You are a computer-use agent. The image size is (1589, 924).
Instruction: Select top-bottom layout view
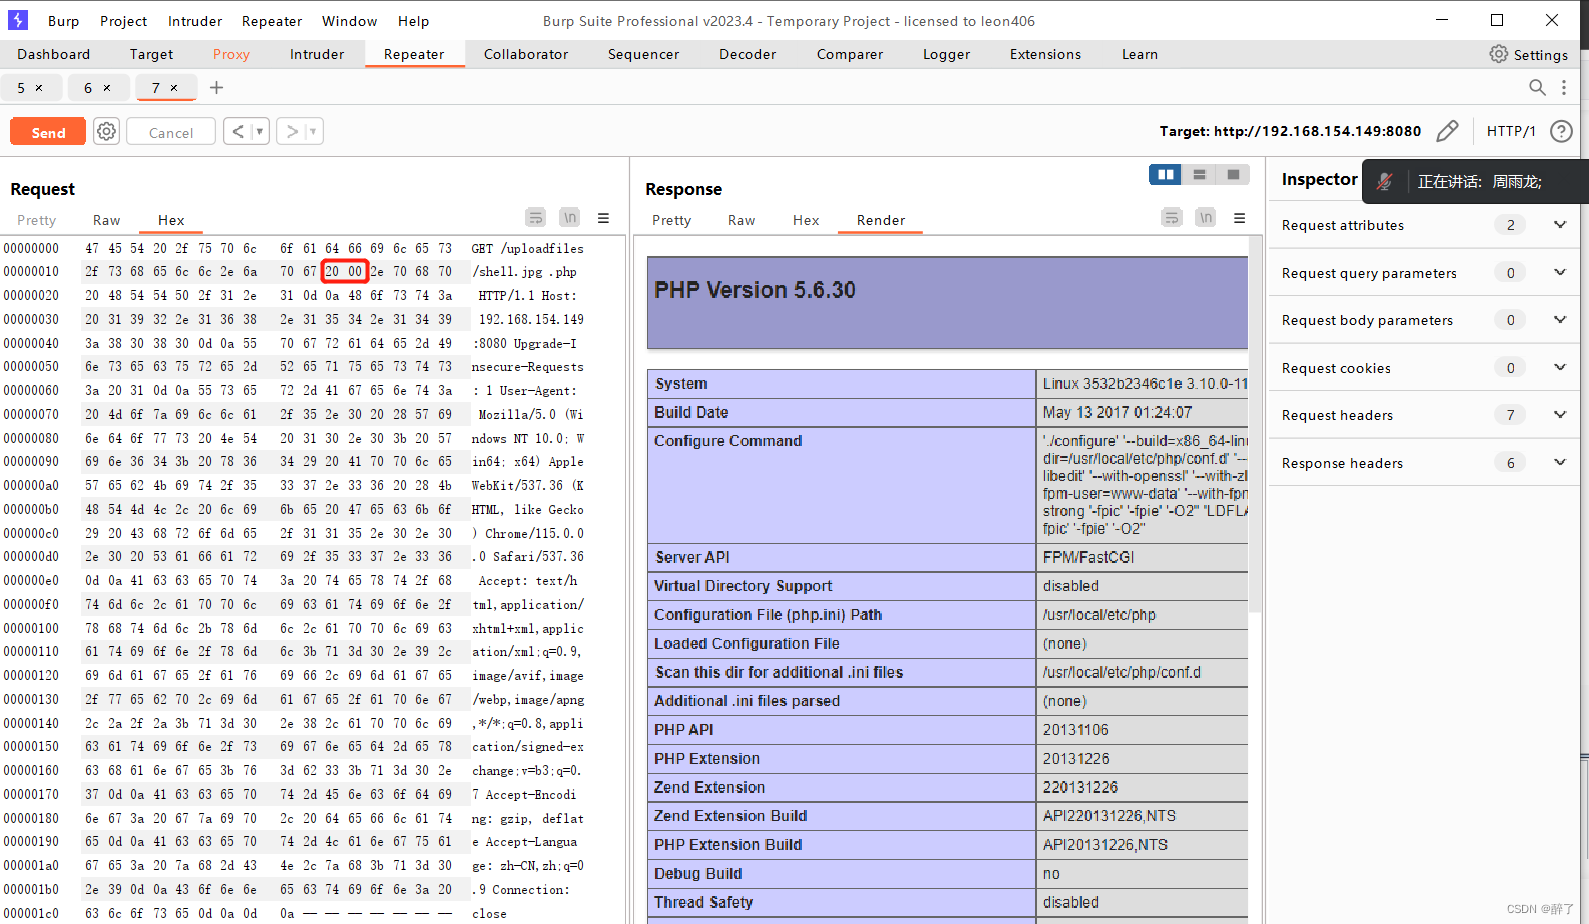(1199, 175)
